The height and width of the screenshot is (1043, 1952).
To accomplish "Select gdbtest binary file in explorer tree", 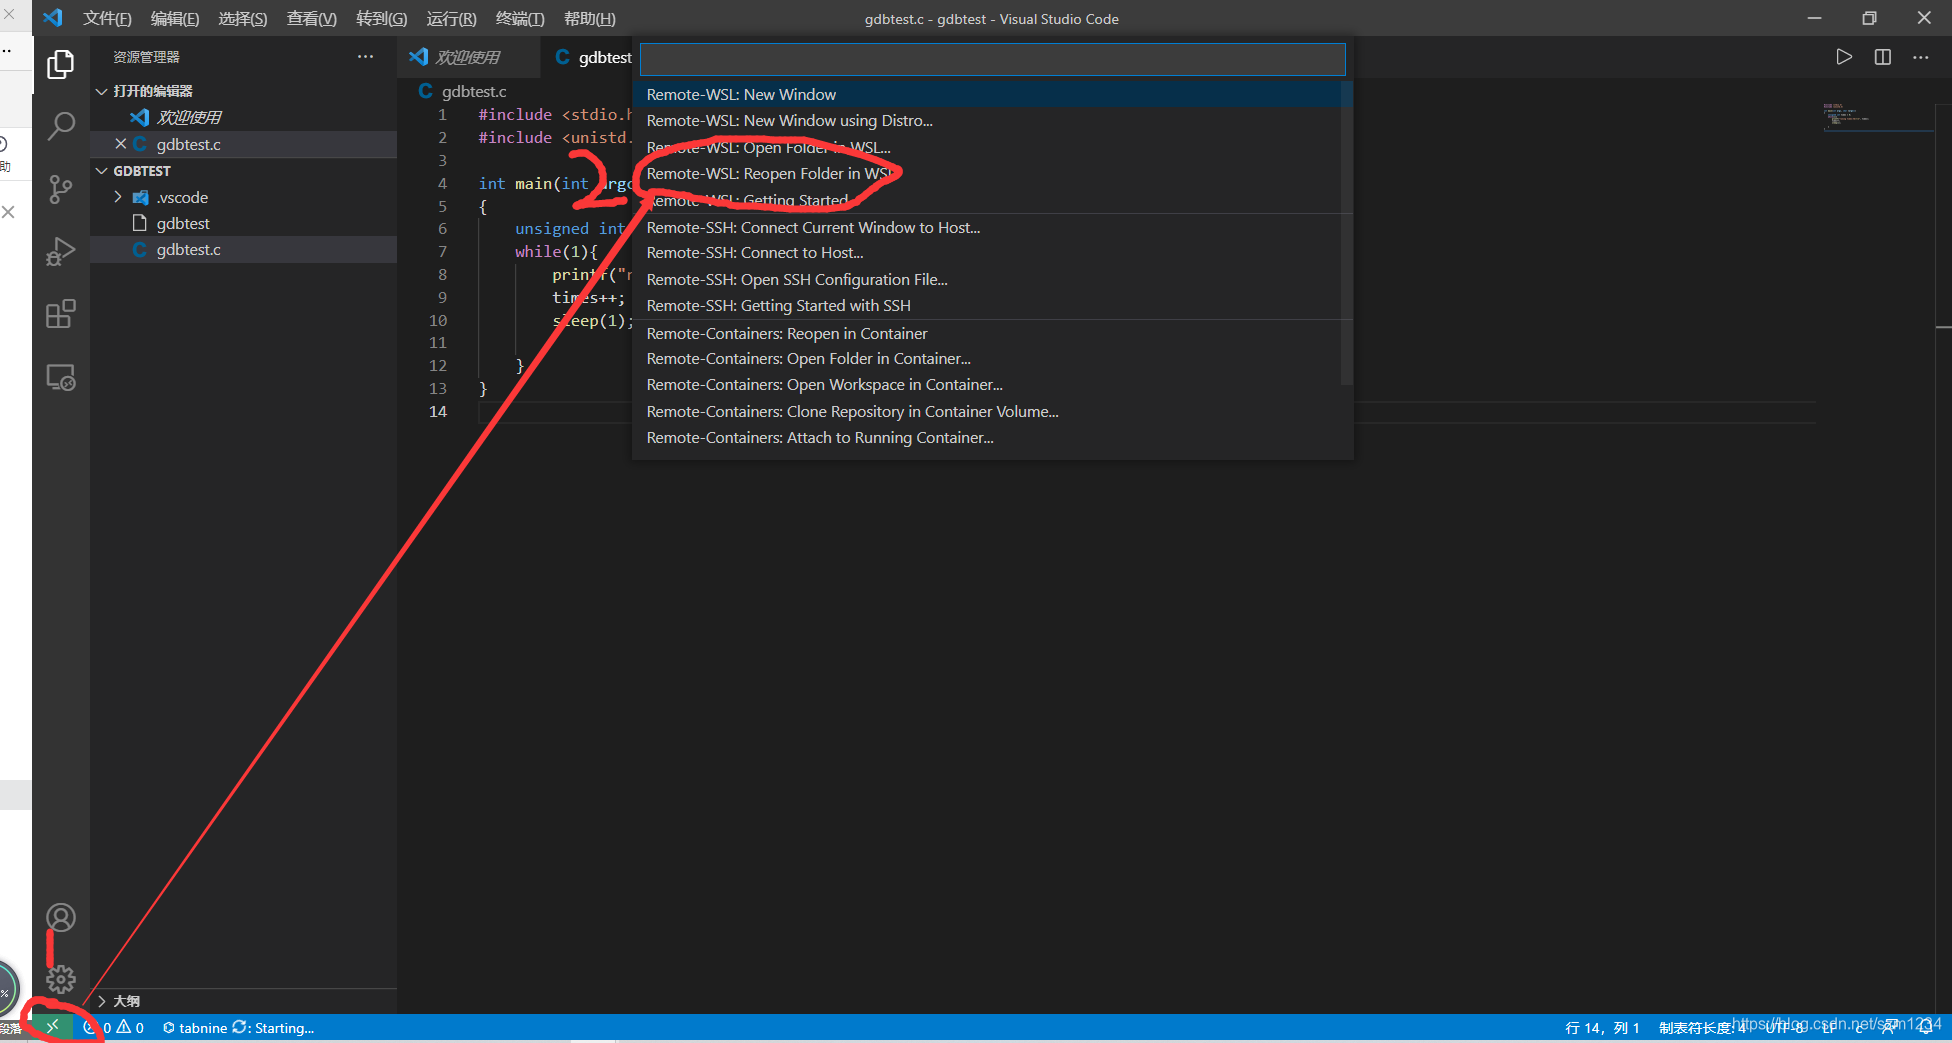I will coord(243,223).
